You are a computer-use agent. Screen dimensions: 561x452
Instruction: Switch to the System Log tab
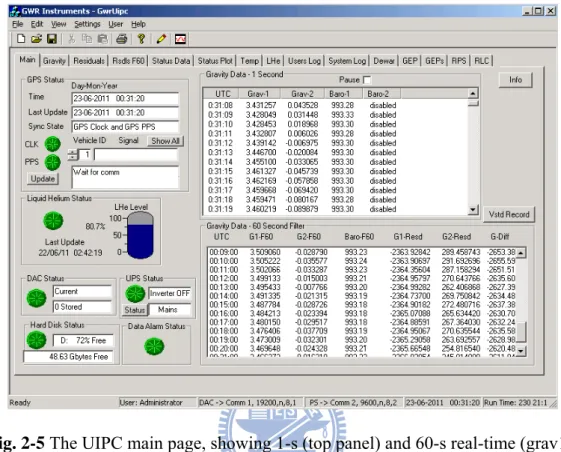[347, 61]
